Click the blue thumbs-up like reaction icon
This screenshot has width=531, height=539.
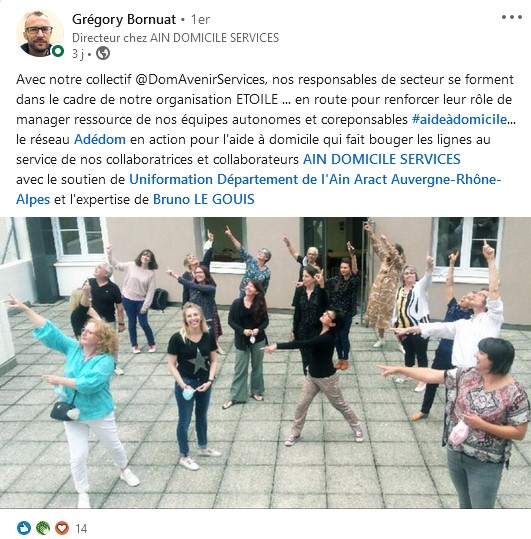[24, 528]
